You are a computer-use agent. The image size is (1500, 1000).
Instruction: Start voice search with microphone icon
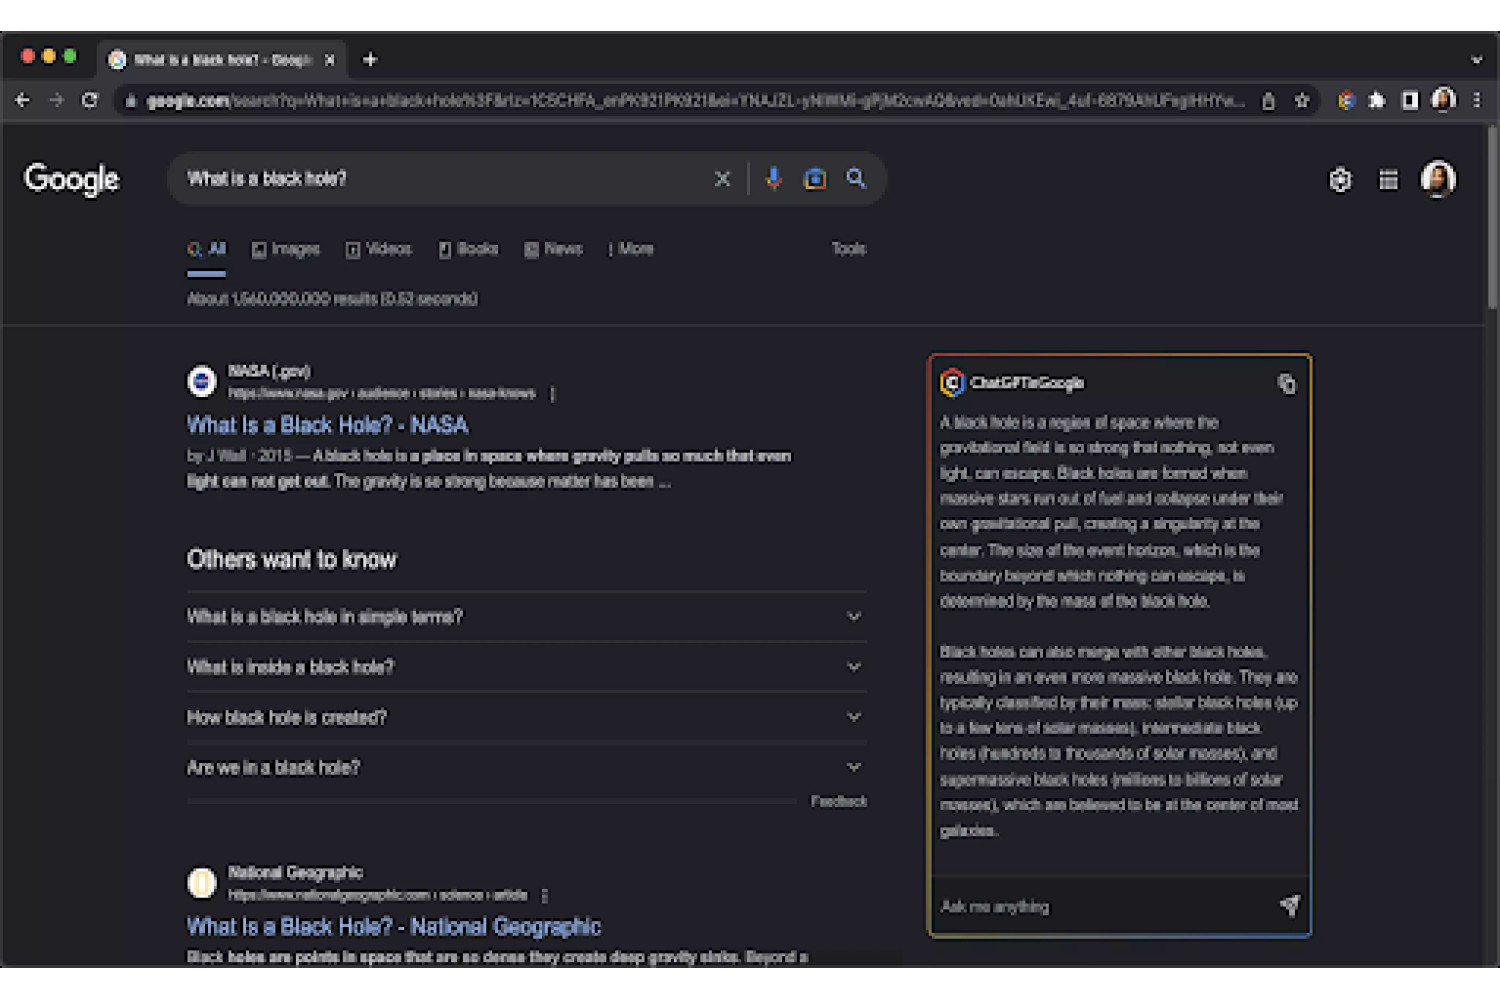[773, 178]
